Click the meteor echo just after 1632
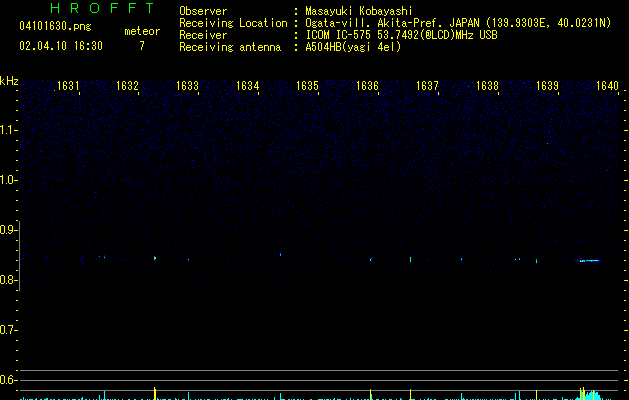Image resolution: width=629 pixels, height=400 pixels. tap(155, 258)
